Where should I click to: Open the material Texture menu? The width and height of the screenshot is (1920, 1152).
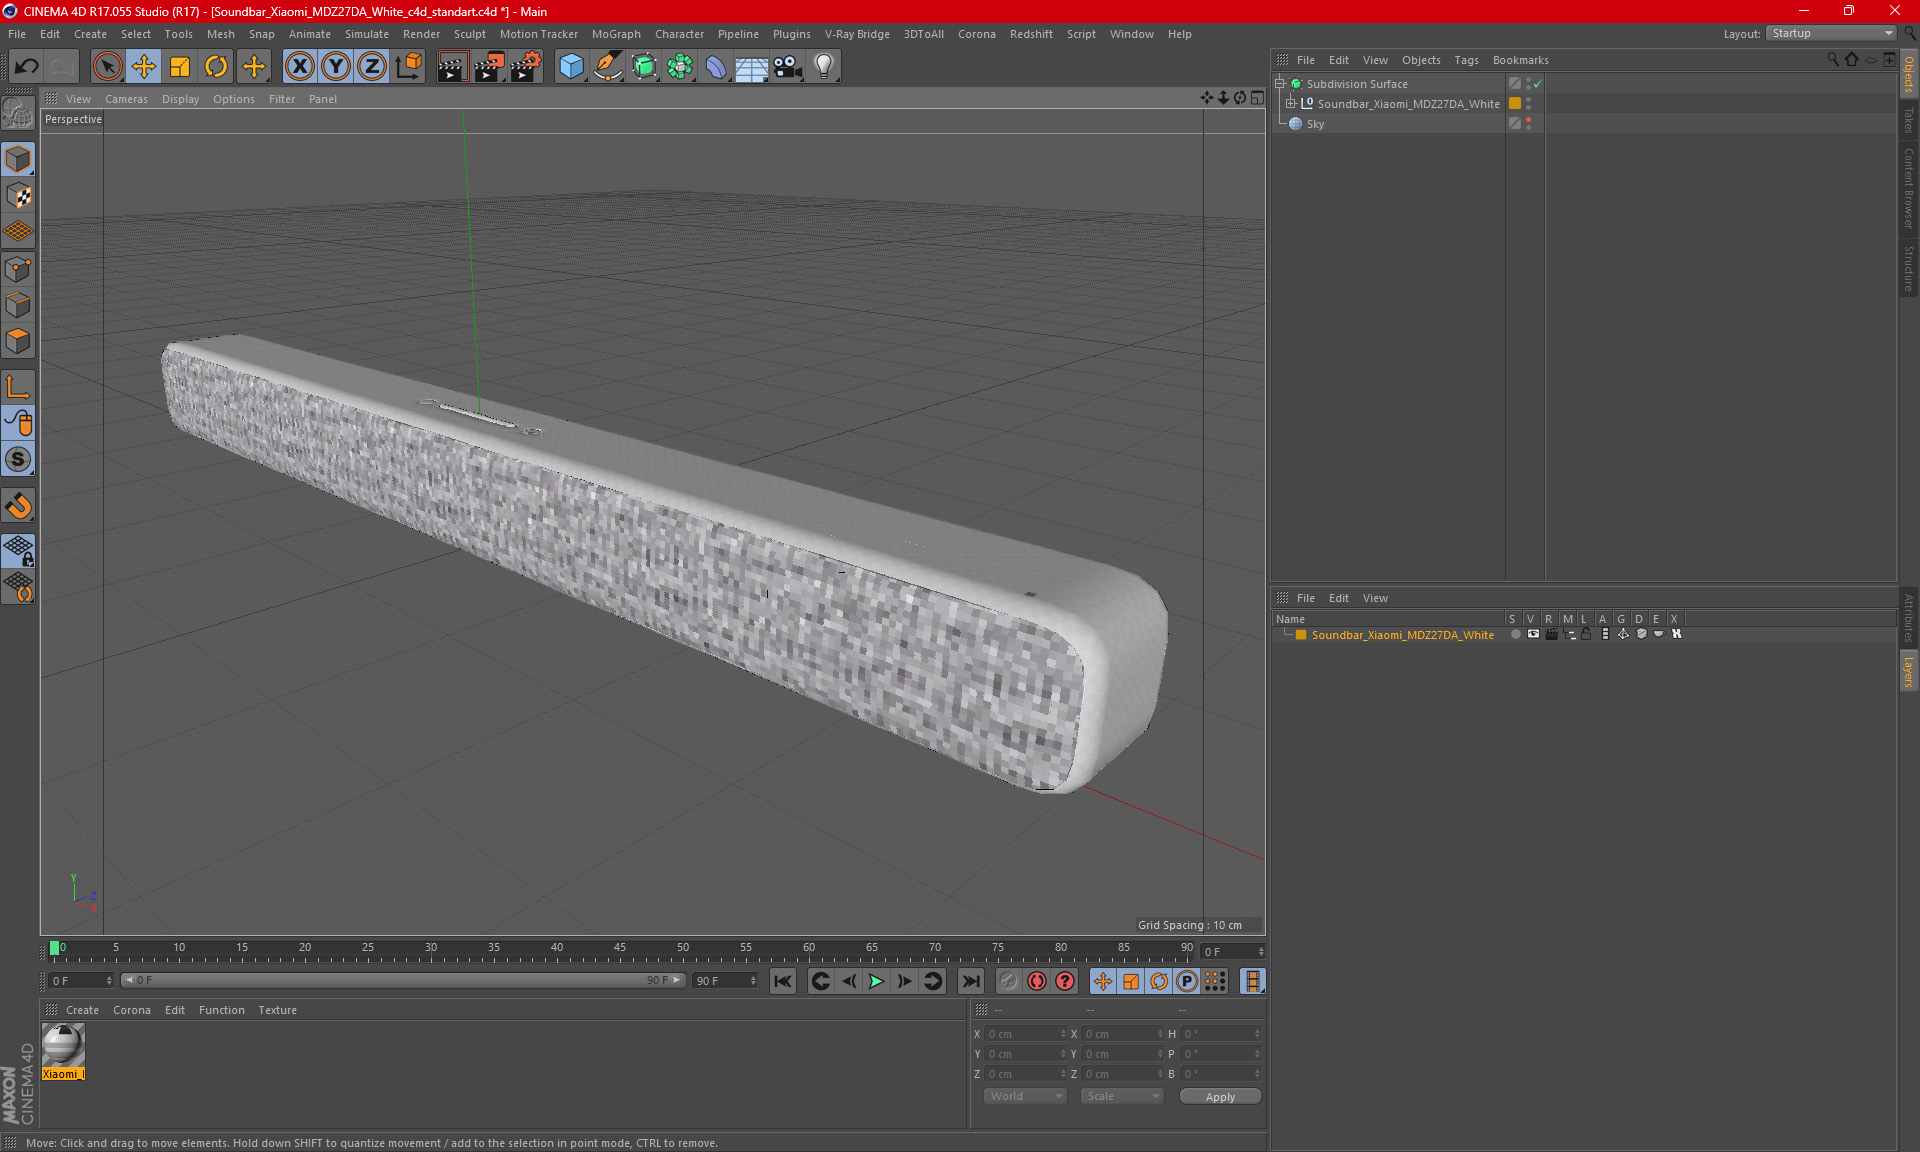(x=277, y=1010)
